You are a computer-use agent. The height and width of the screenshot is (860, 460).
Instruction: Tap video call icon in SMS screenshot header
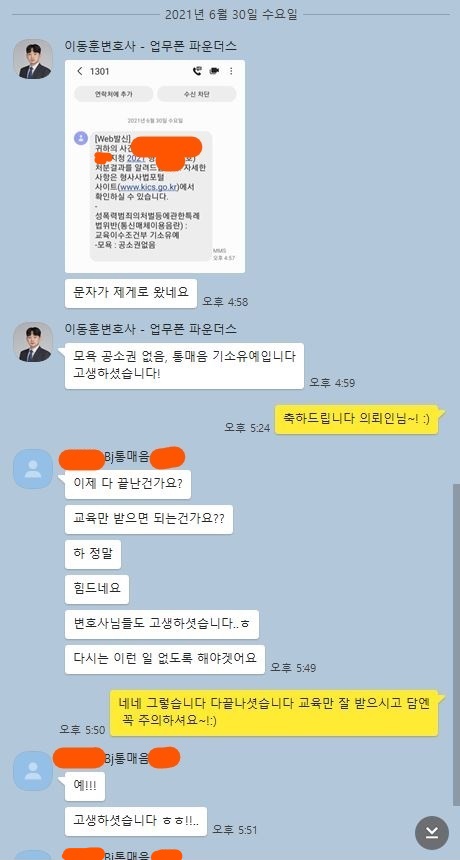[x=214, y=71]
